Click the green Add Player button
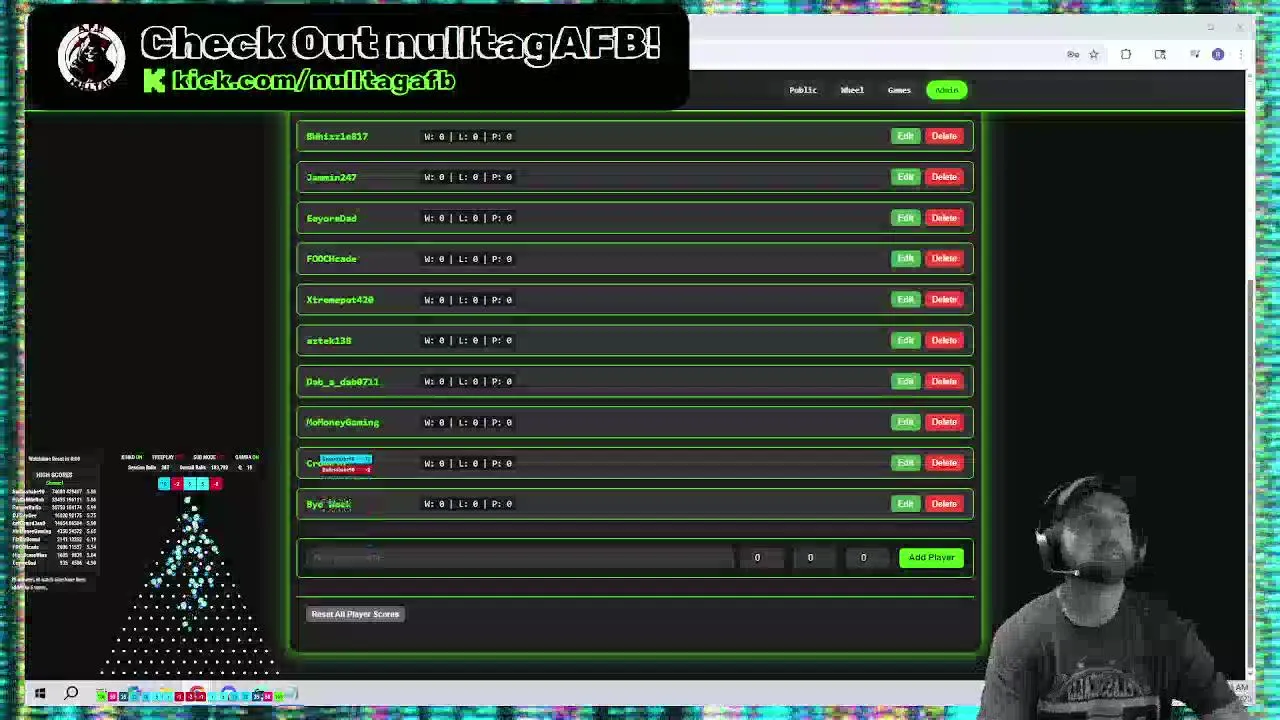Screen dimensions: 1280x720 coord(931,557)
